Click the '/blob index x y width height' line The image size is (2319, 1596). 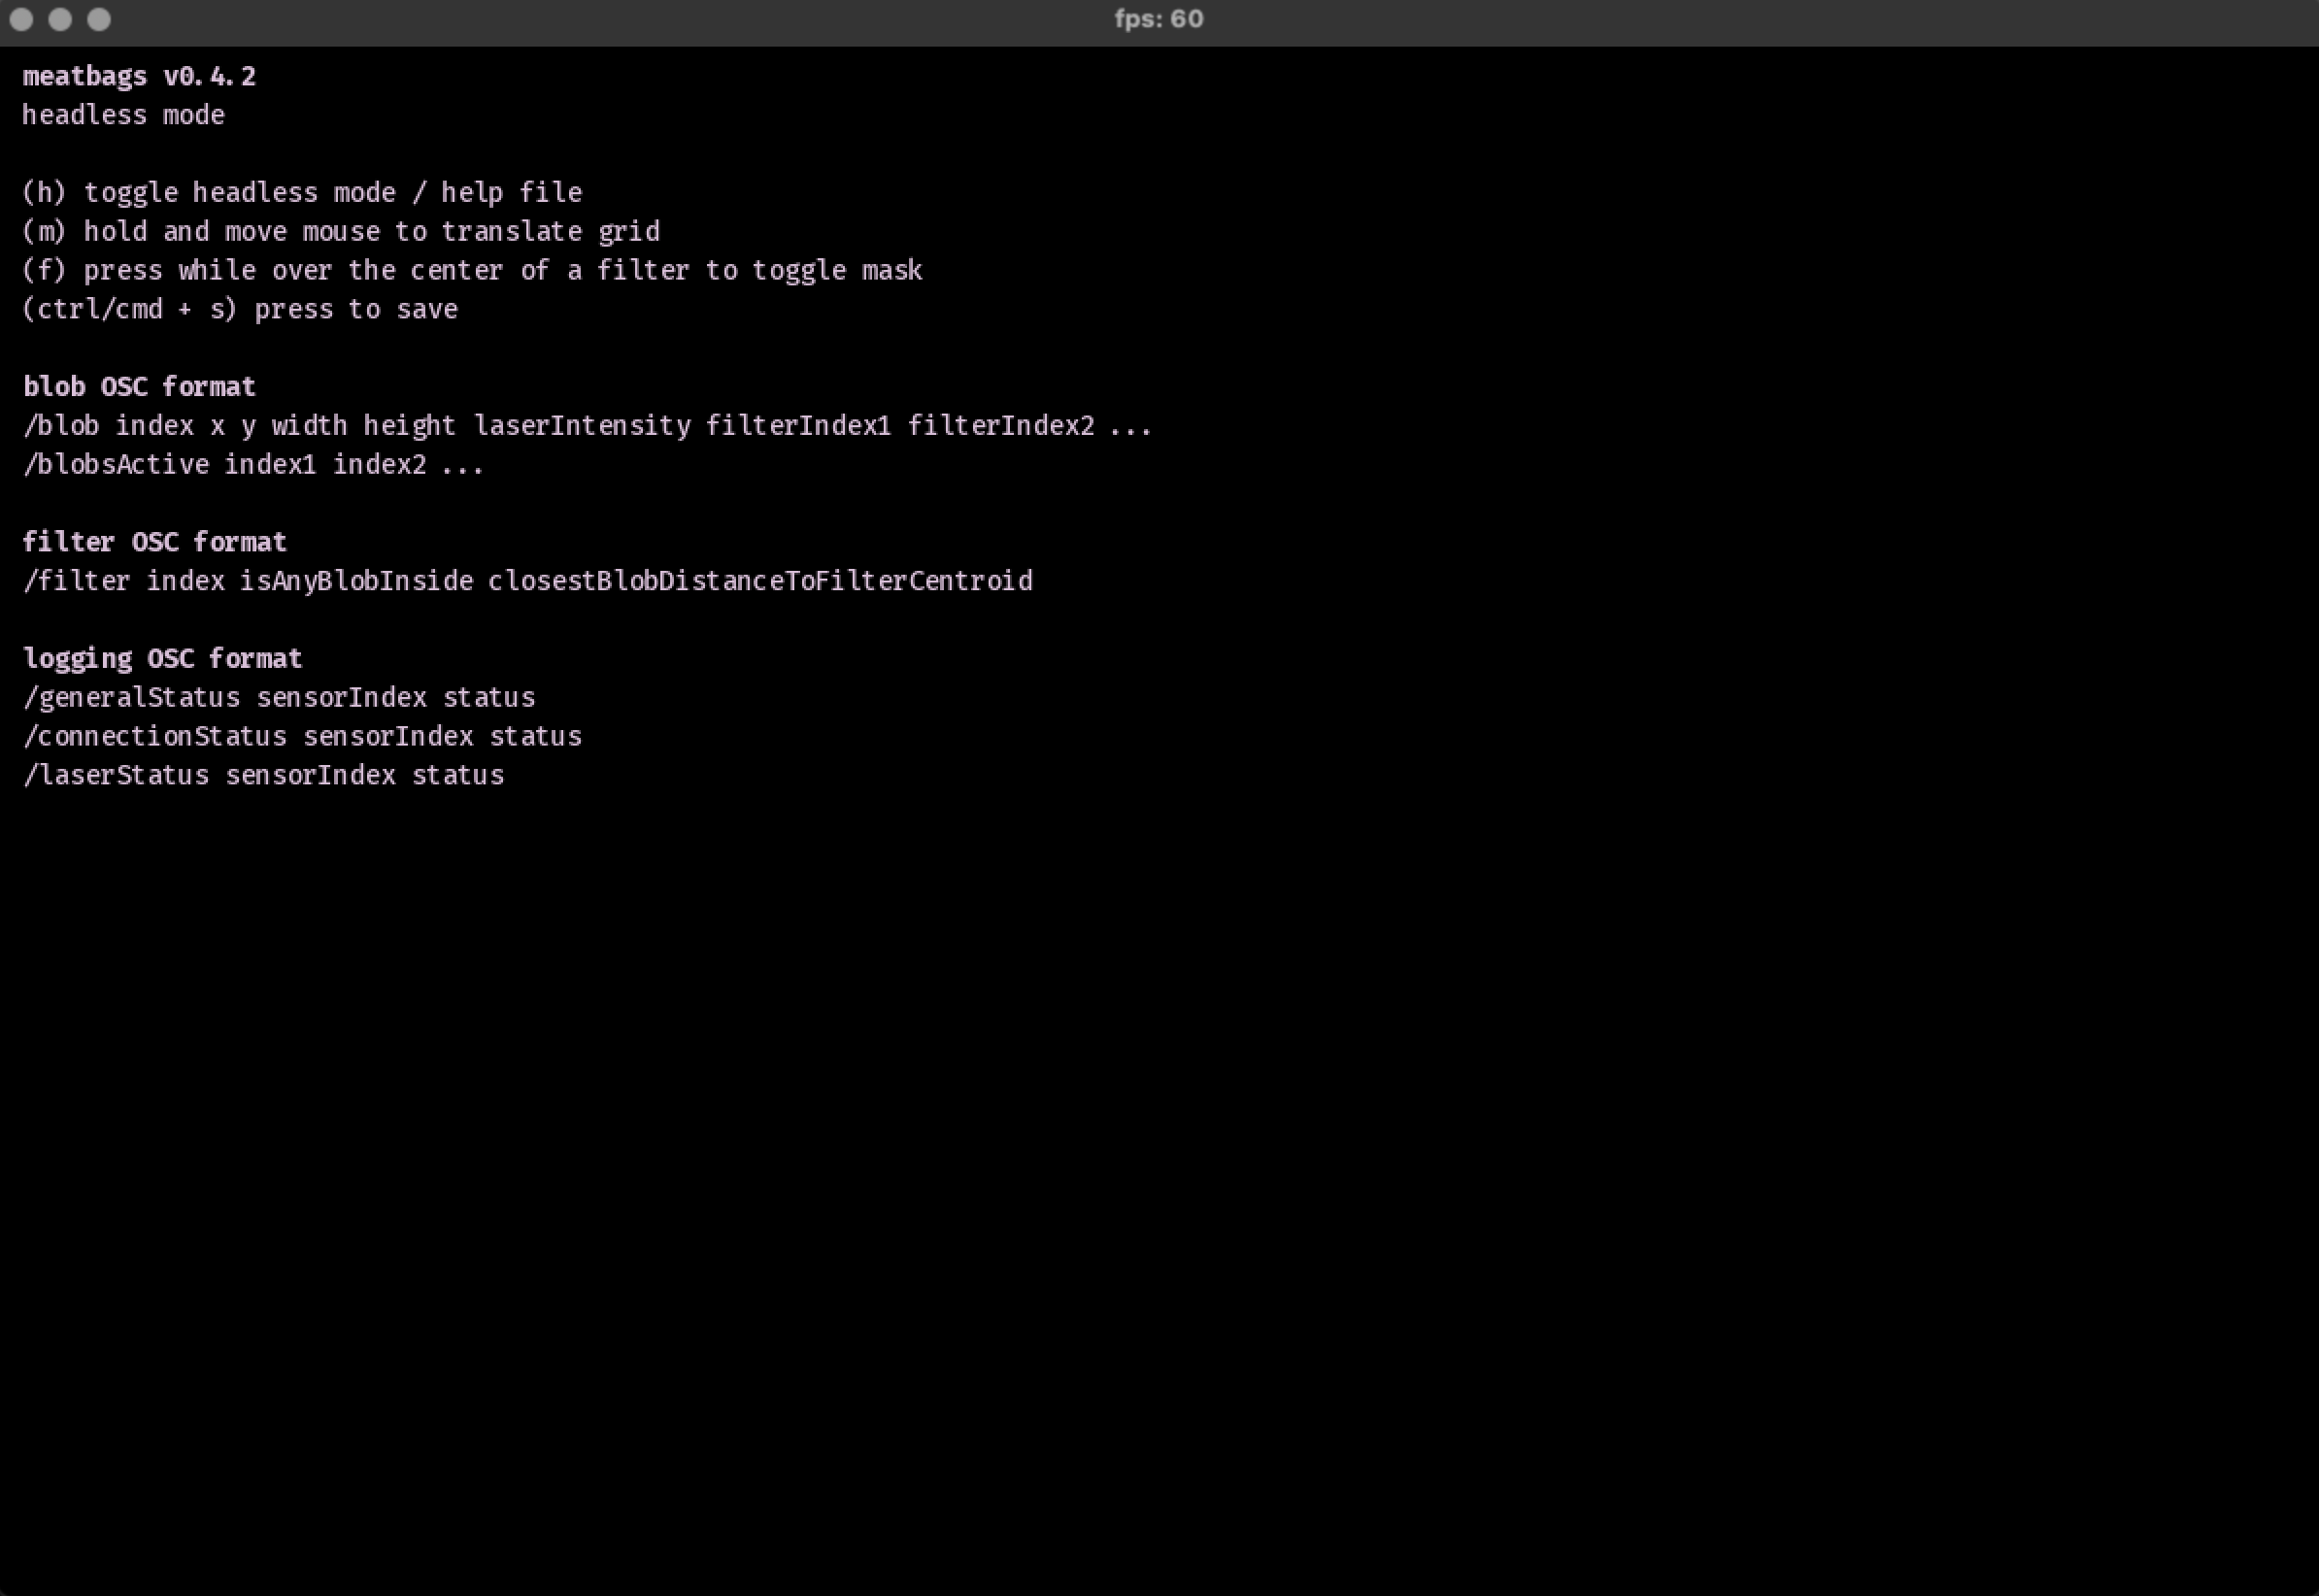click(587, 426)
